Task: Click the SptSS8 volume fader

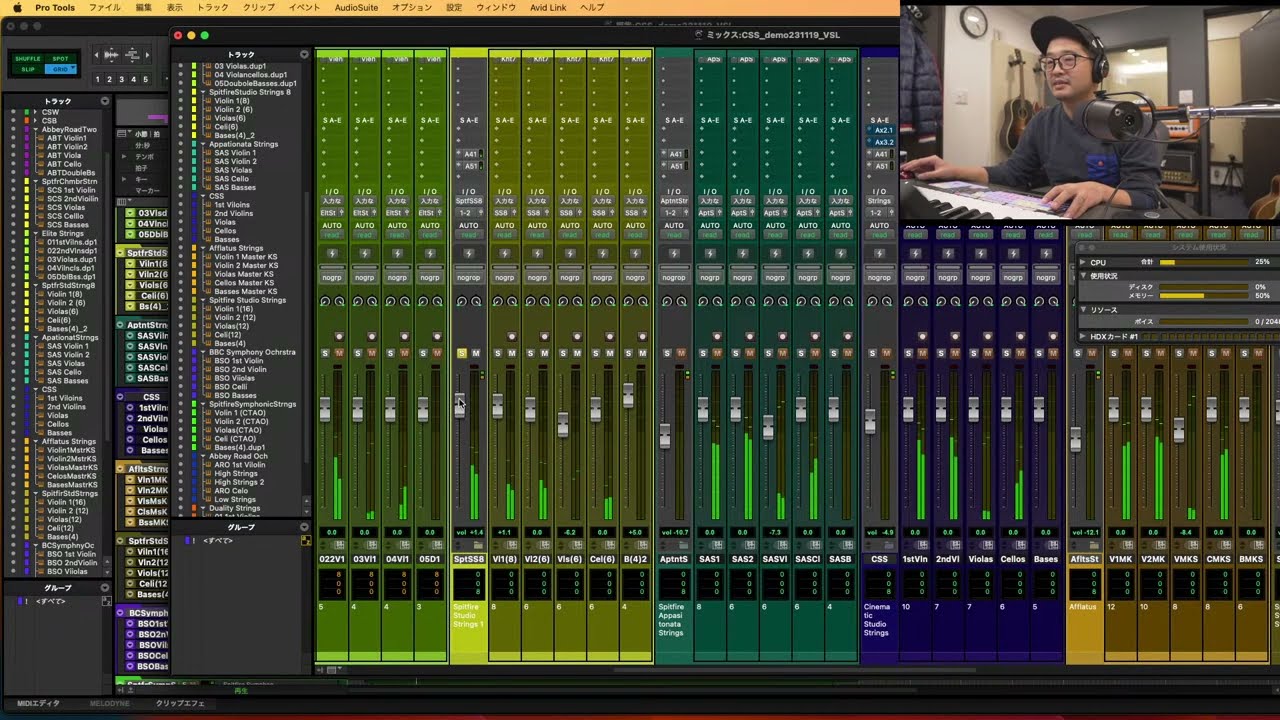Action: 460,404
